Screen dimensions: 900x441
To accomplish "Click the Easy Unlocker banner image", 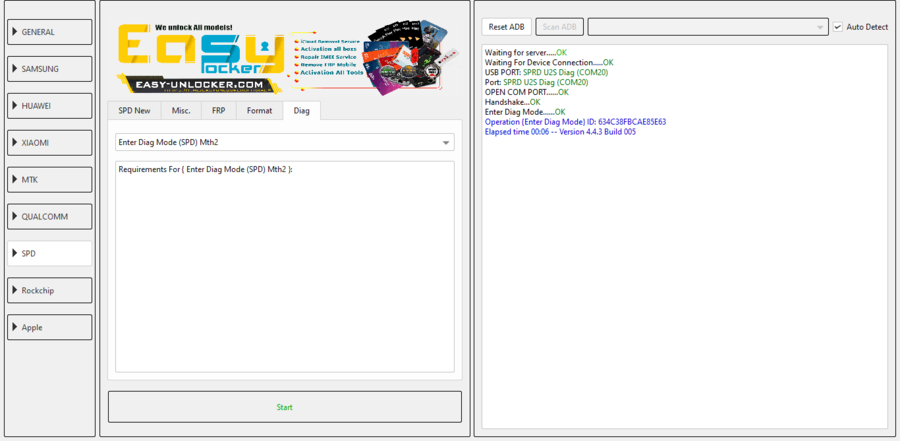I will [x=288, y=58].
